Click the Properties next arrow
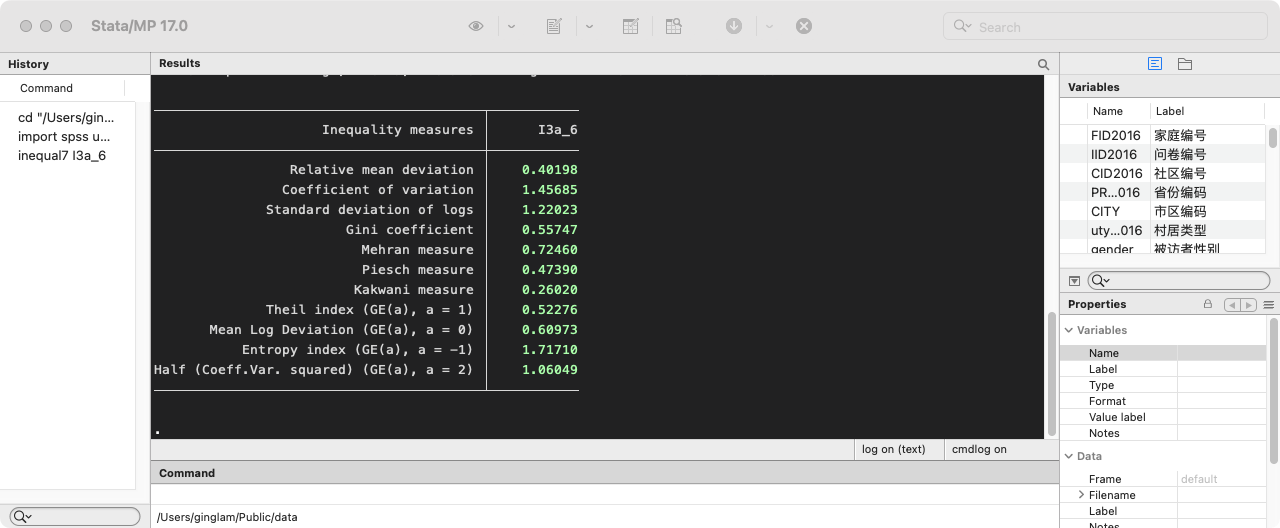Image resolution: width=1280 pixels, height=528 pixels. point(1247,304)
